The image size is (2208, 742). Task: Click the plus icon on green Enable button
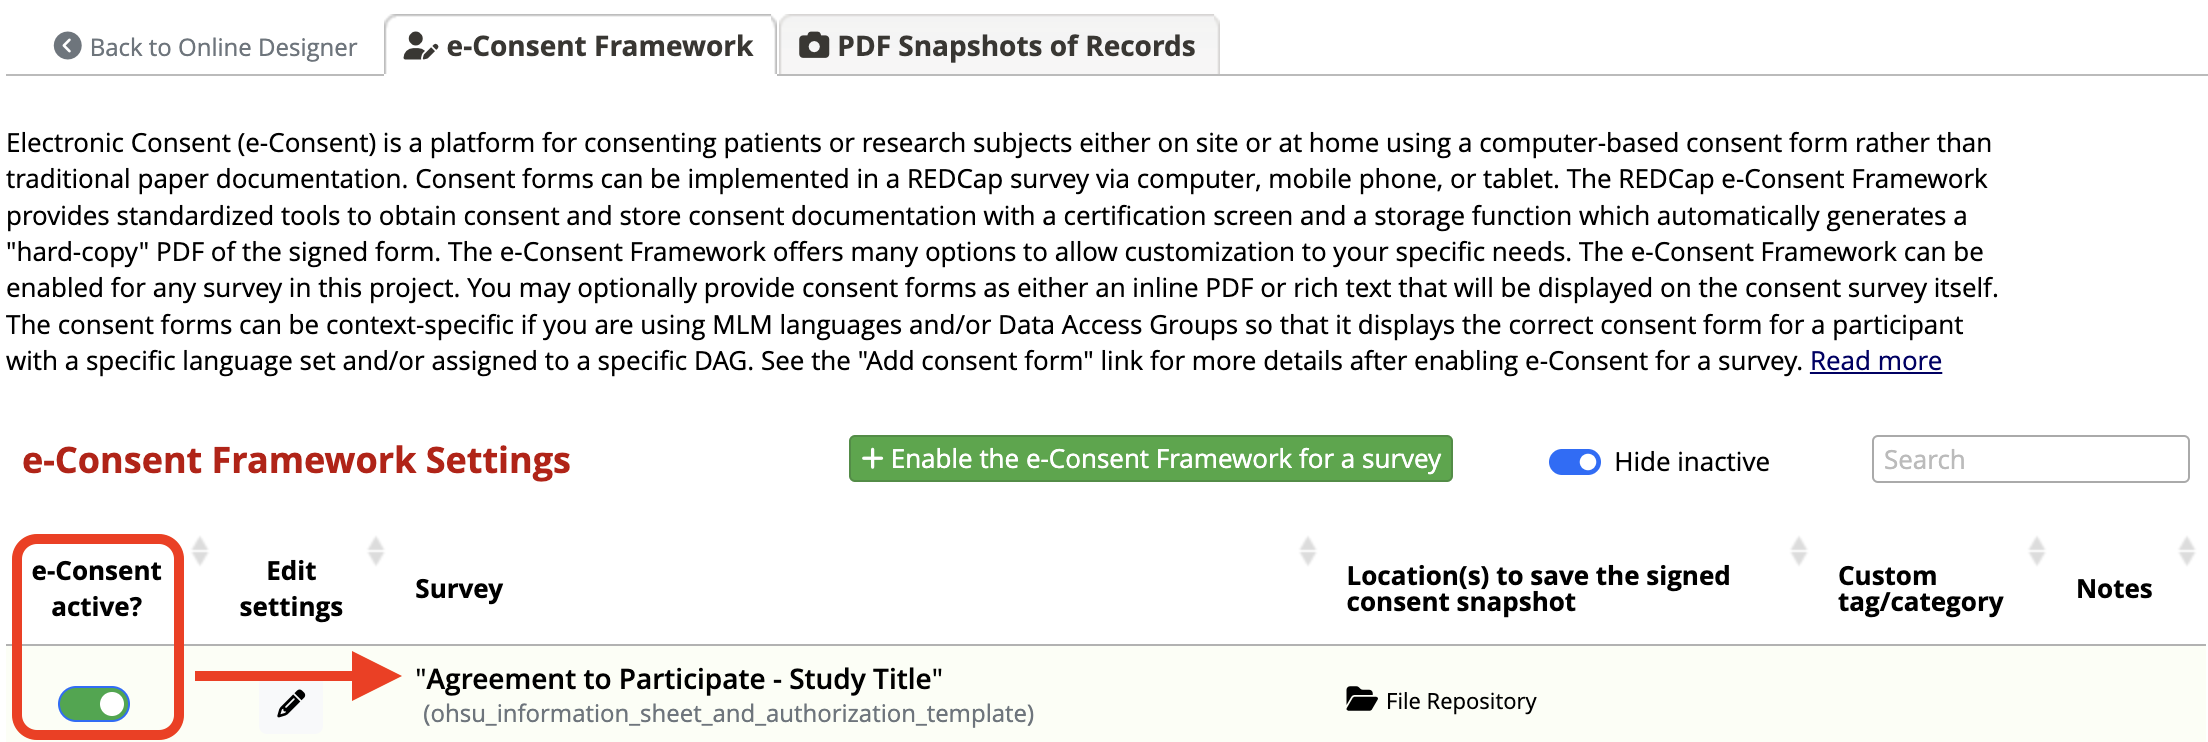click(x=872, y=458)
